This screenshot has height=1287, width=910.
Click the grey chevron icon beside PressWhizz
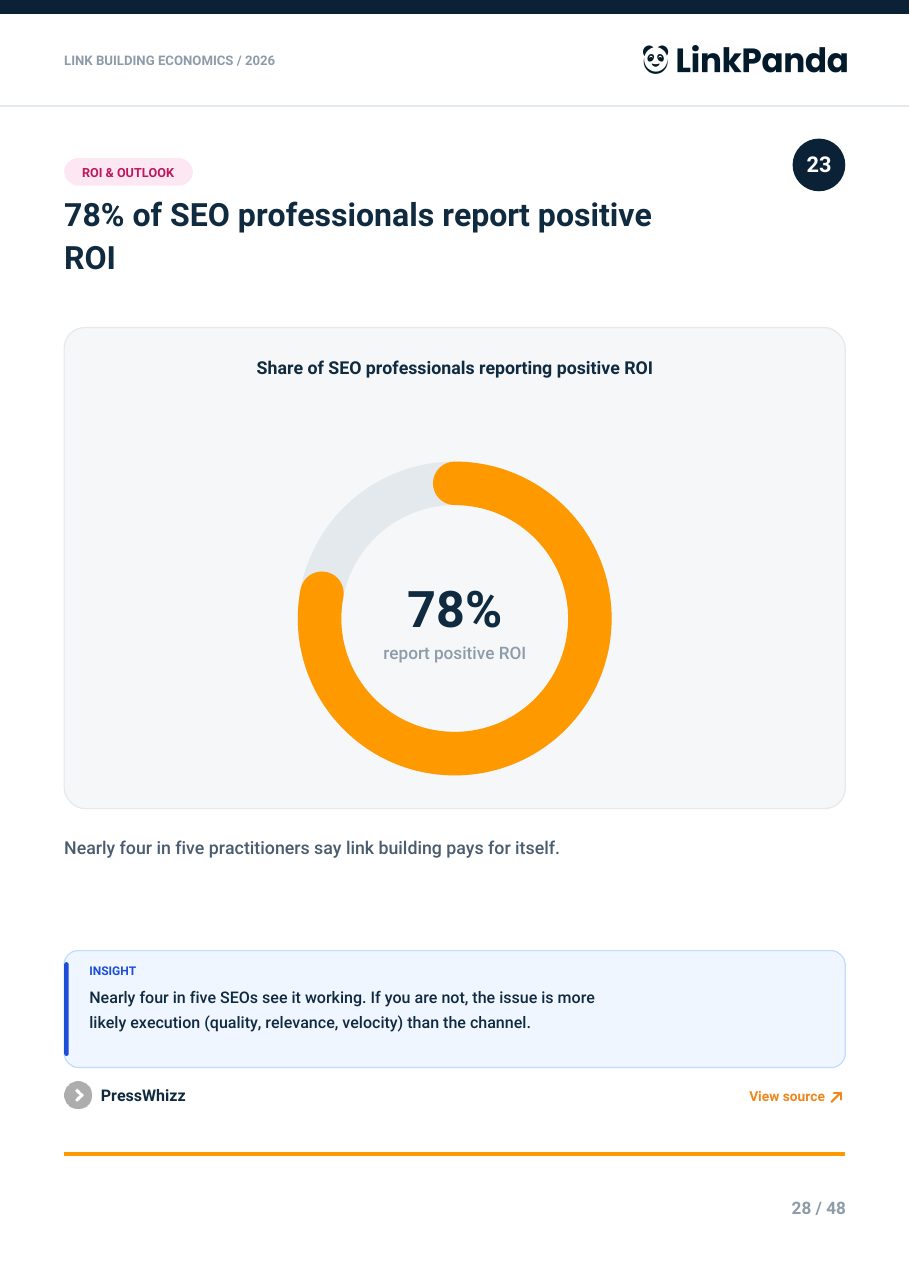78,1095
